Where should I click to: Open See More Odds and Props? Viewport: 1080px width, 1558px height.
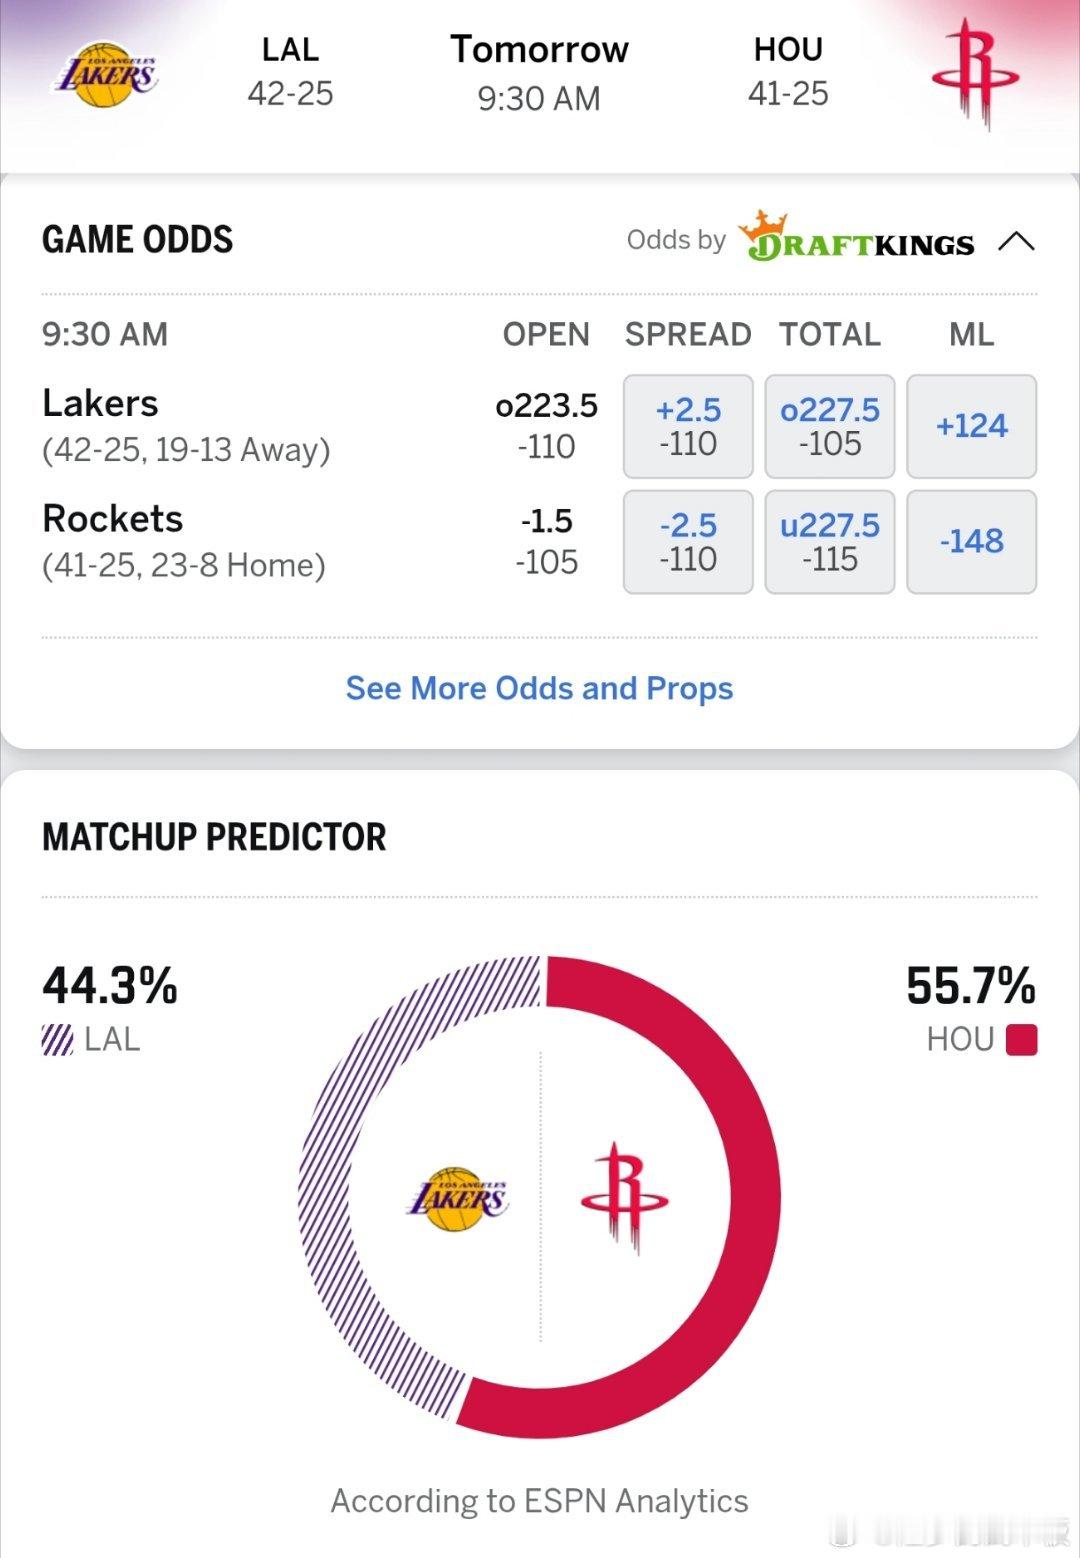(x=539, y=688)
